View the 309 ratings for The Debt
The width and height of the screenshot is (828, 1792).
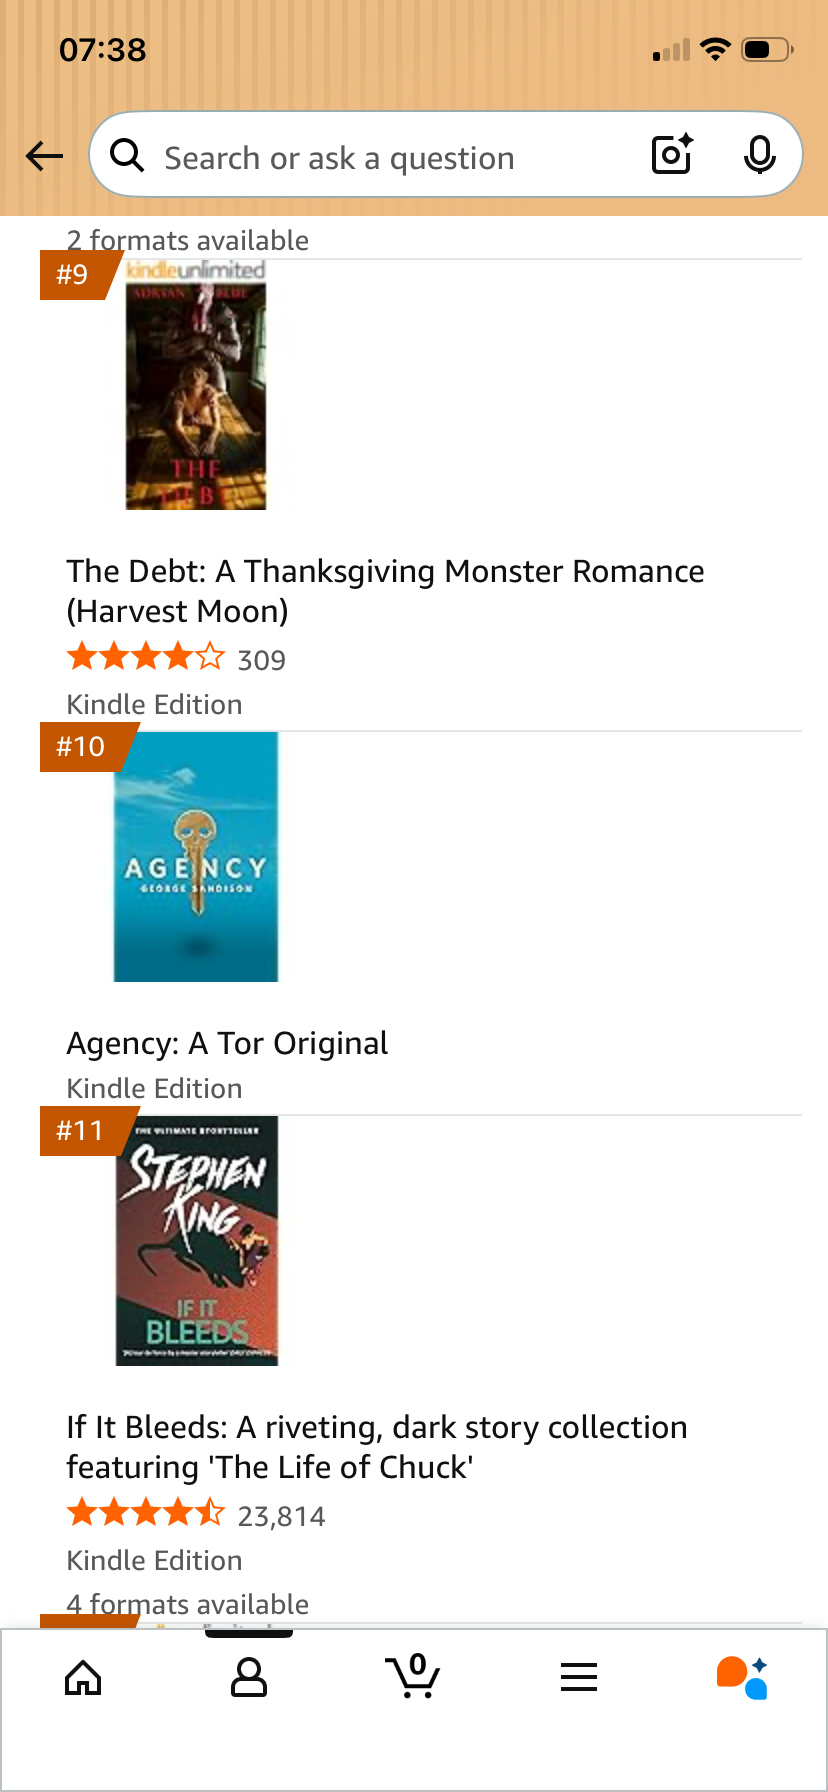click(x=262, y=660)
